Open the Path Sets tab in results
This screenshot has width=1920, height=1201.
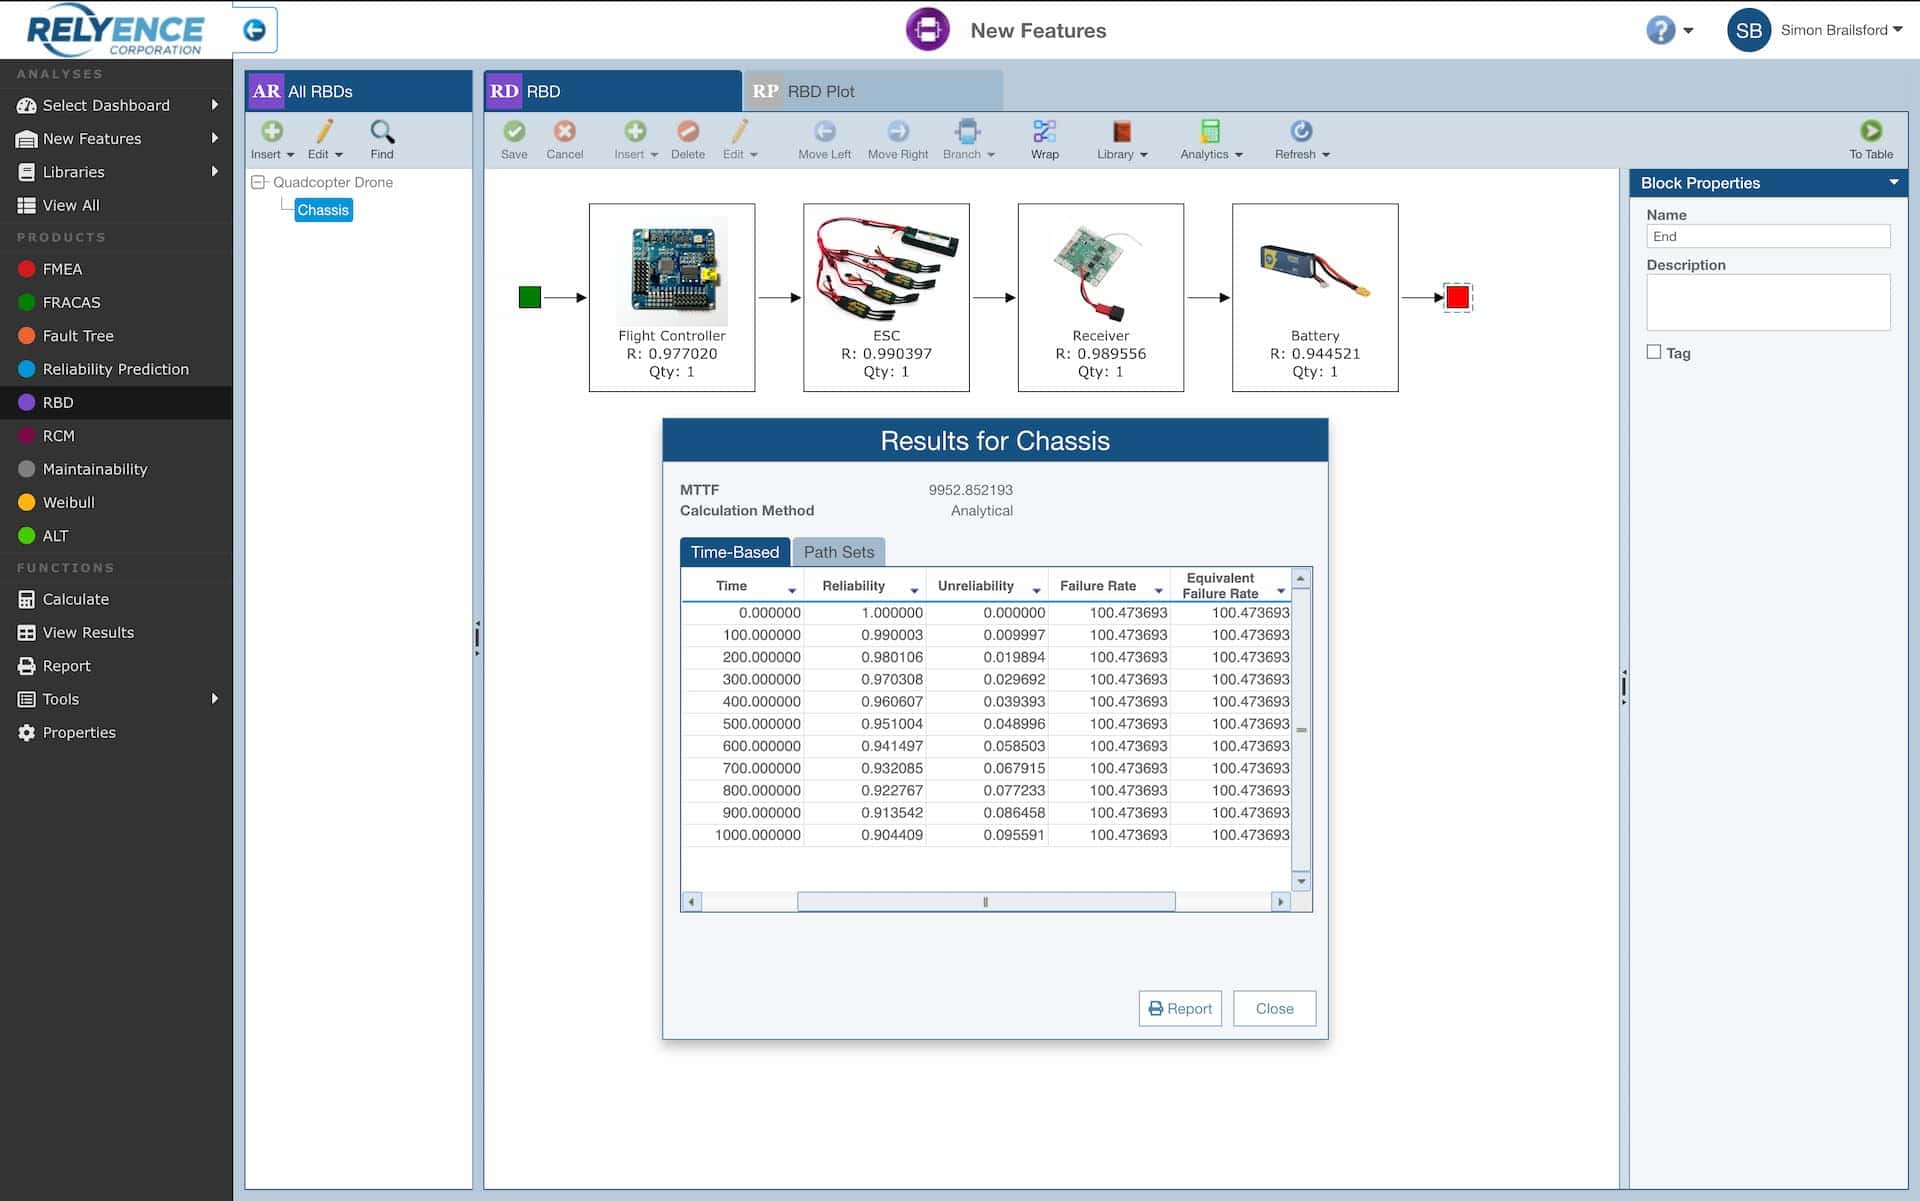pyautogui.click(x=839, y=551)
